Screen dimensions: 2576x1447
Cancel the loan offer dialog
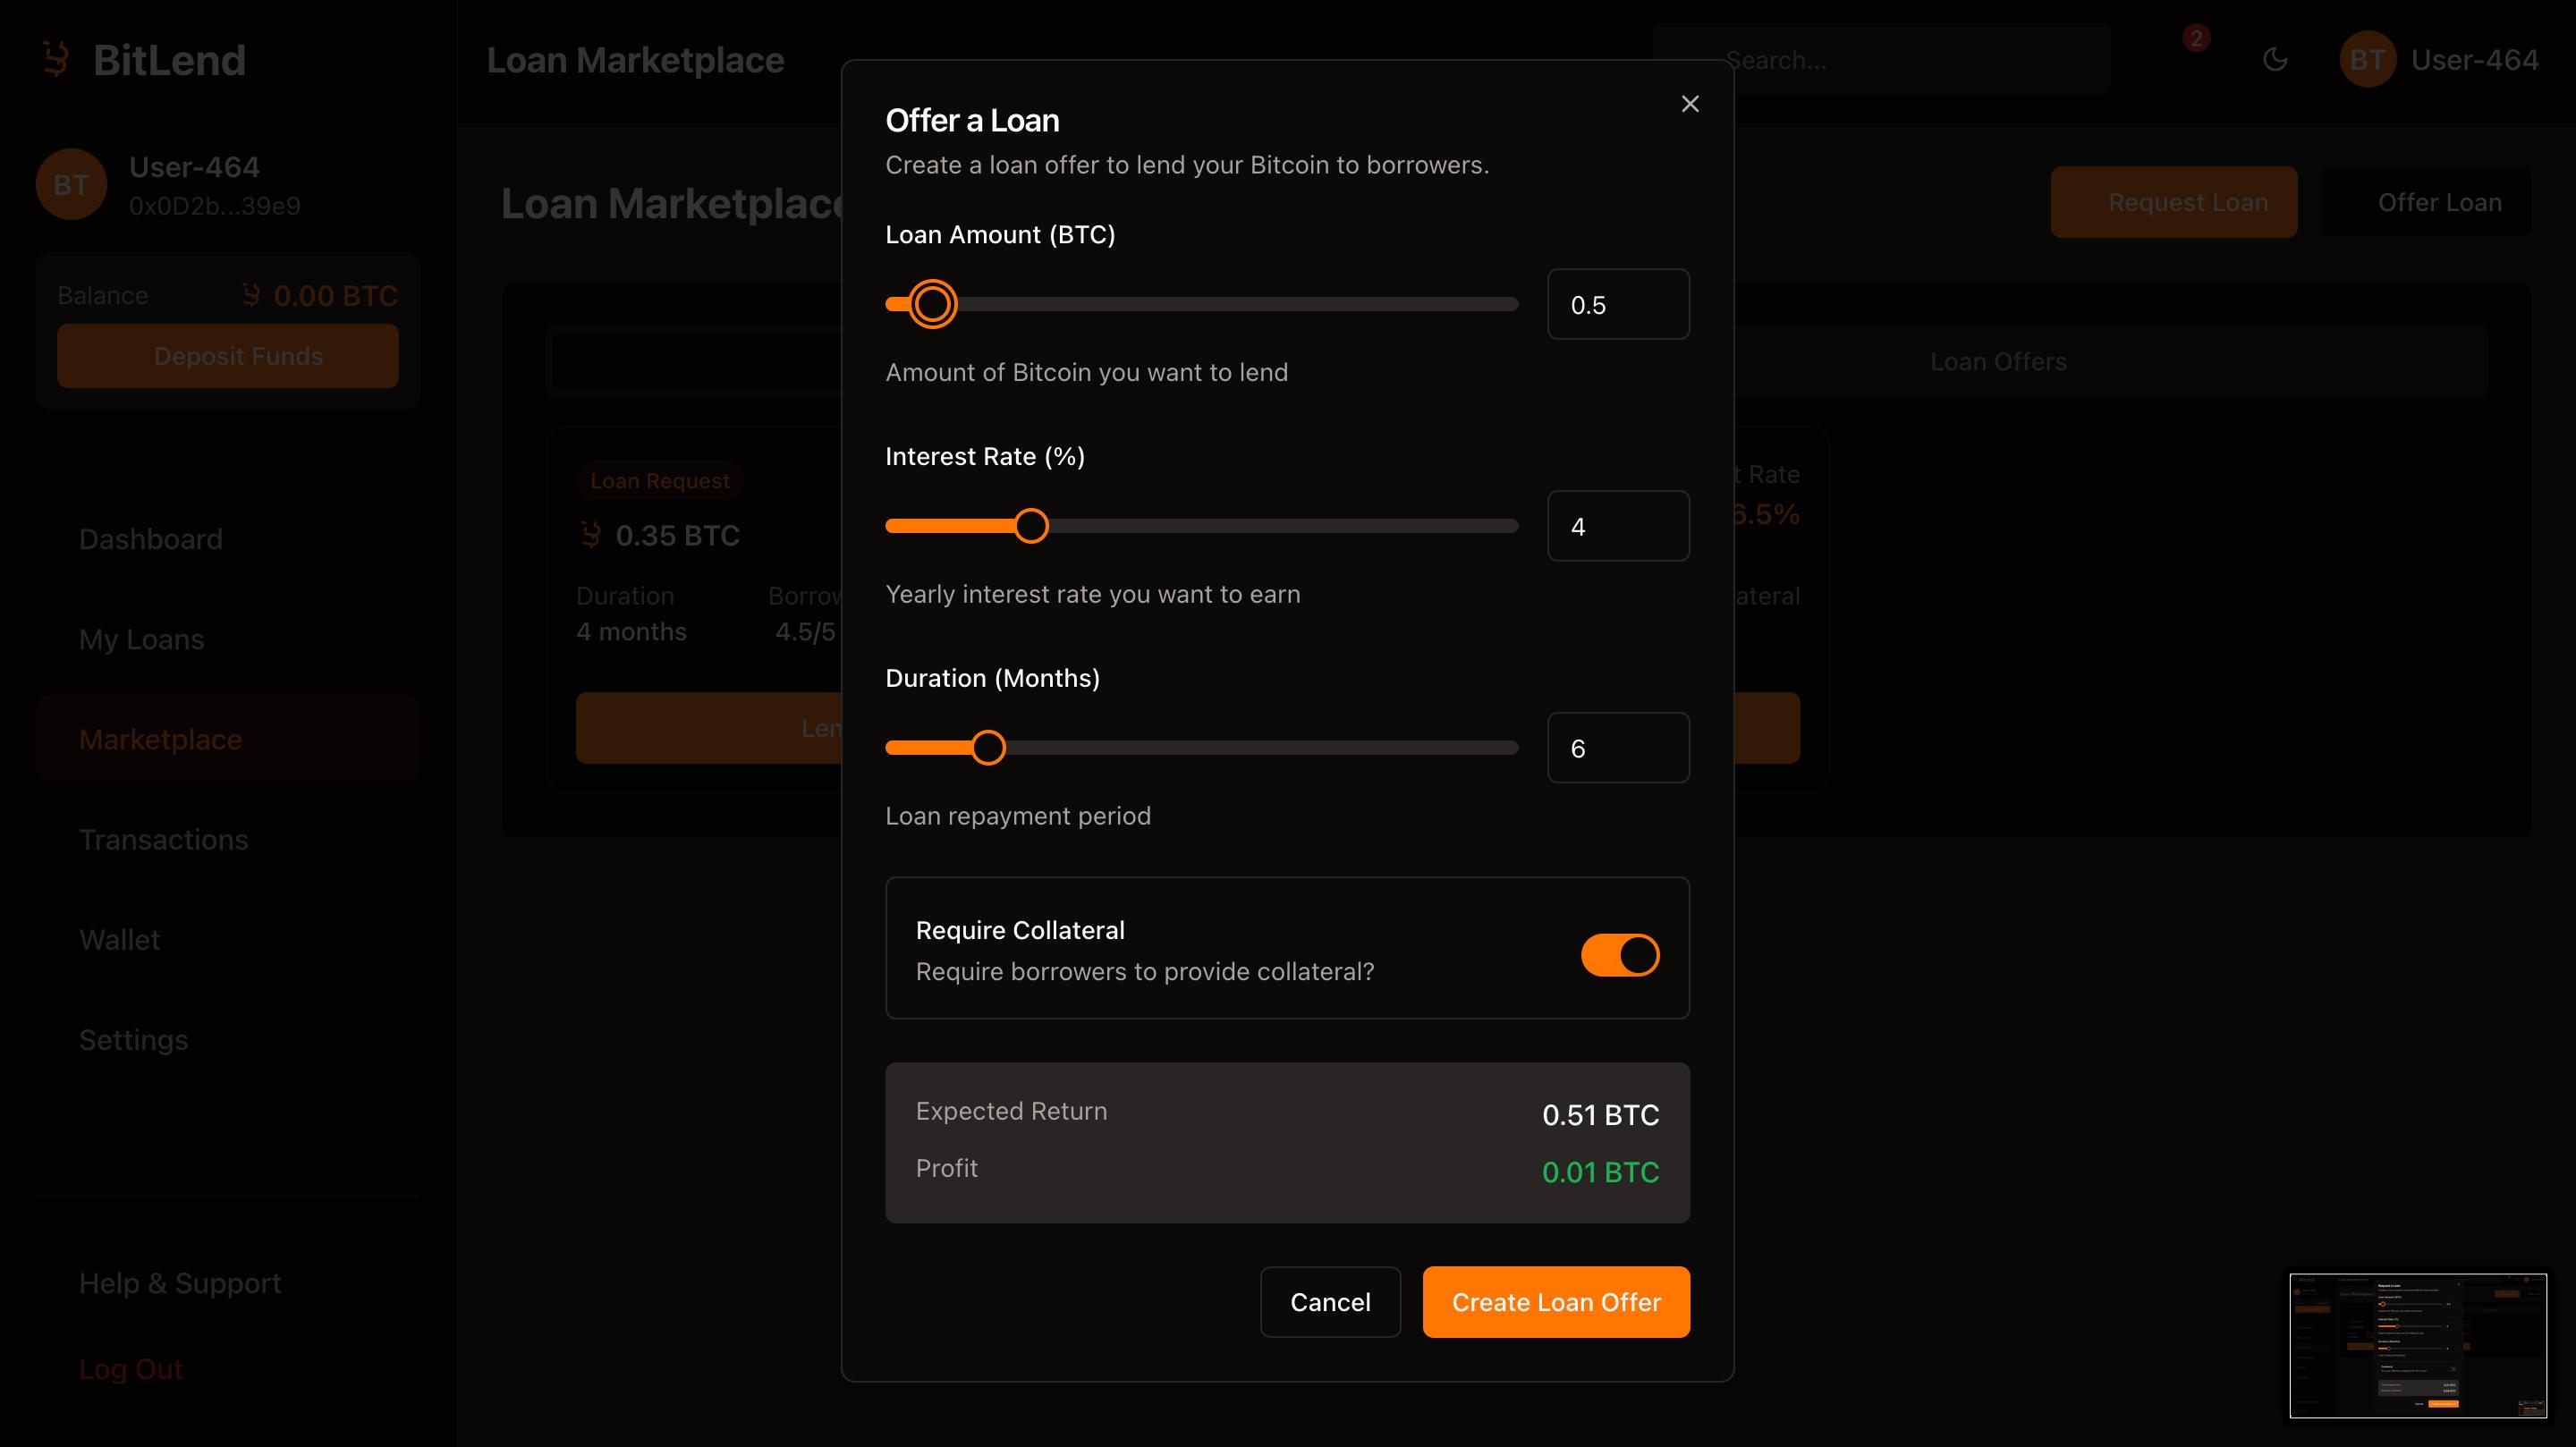click(x=1329, y=1302)
